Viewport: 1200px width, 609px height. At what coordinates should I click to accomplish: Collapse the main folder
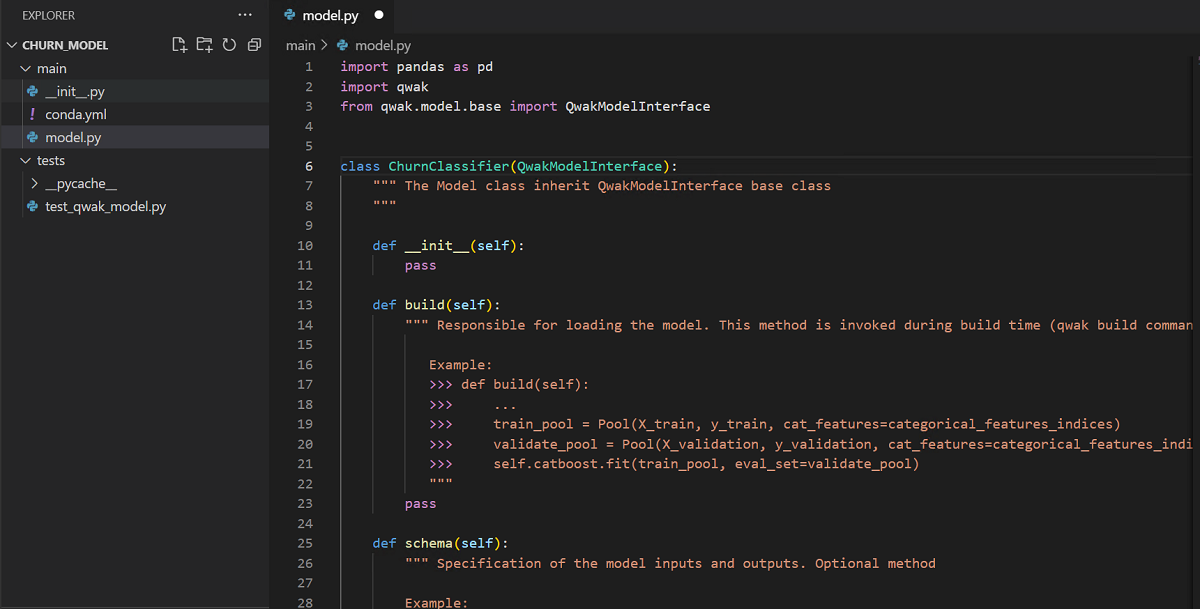click(x=26, y=68)
